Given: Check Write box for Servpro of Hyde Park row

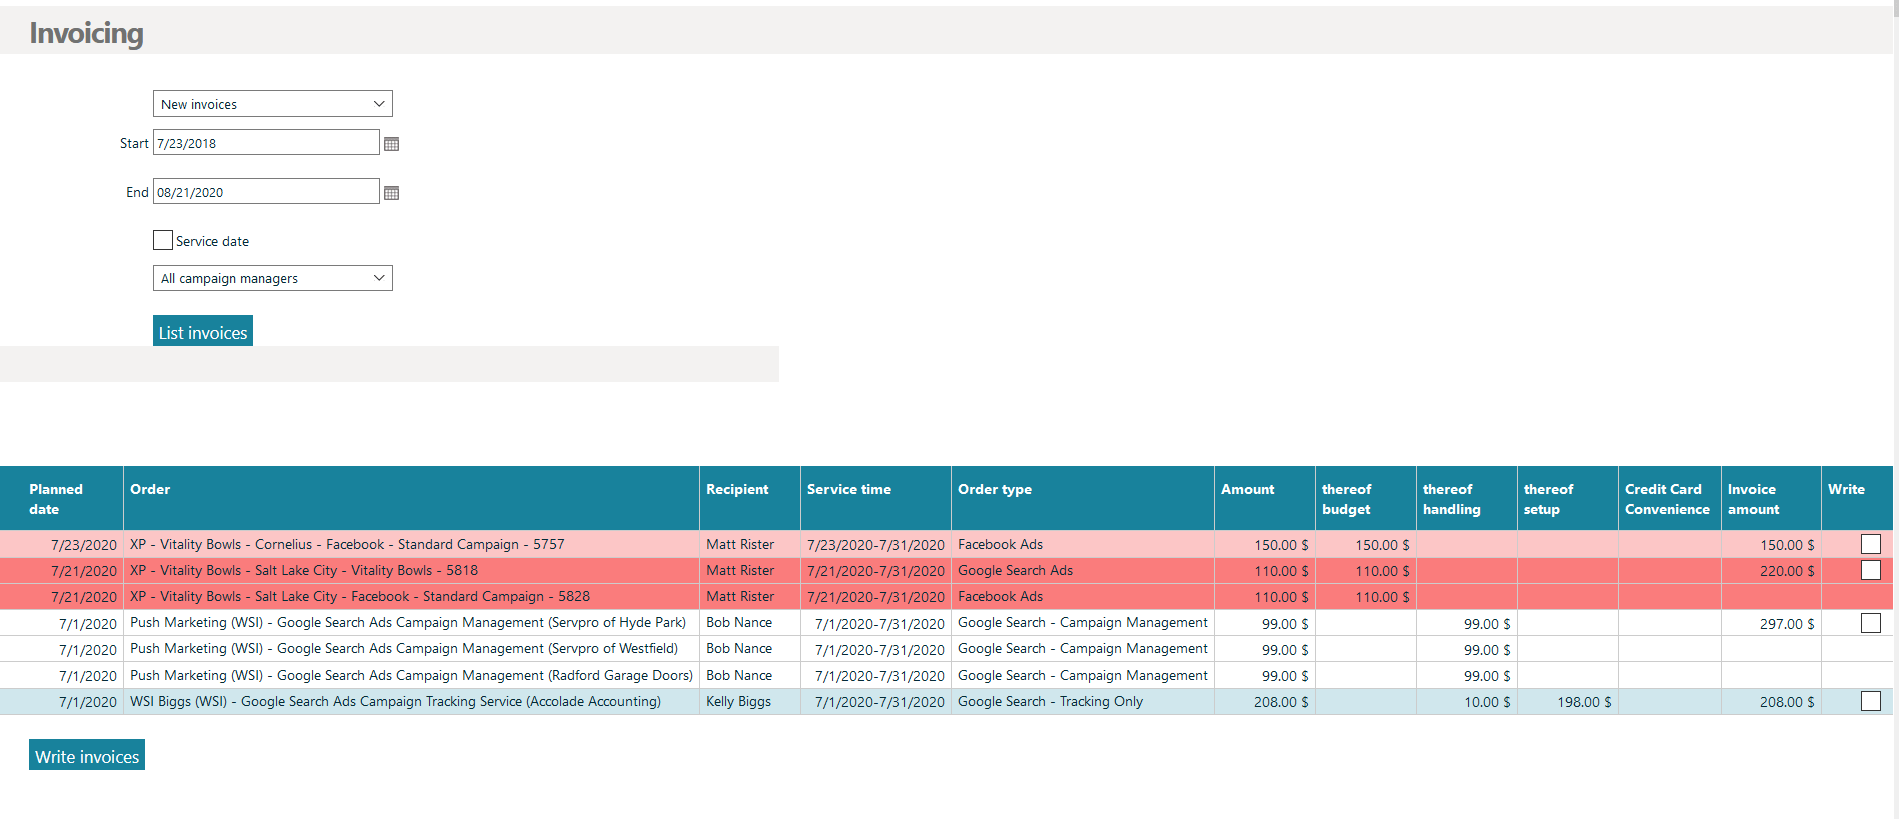Looking at the screenshot, I should click(1870, 623).
